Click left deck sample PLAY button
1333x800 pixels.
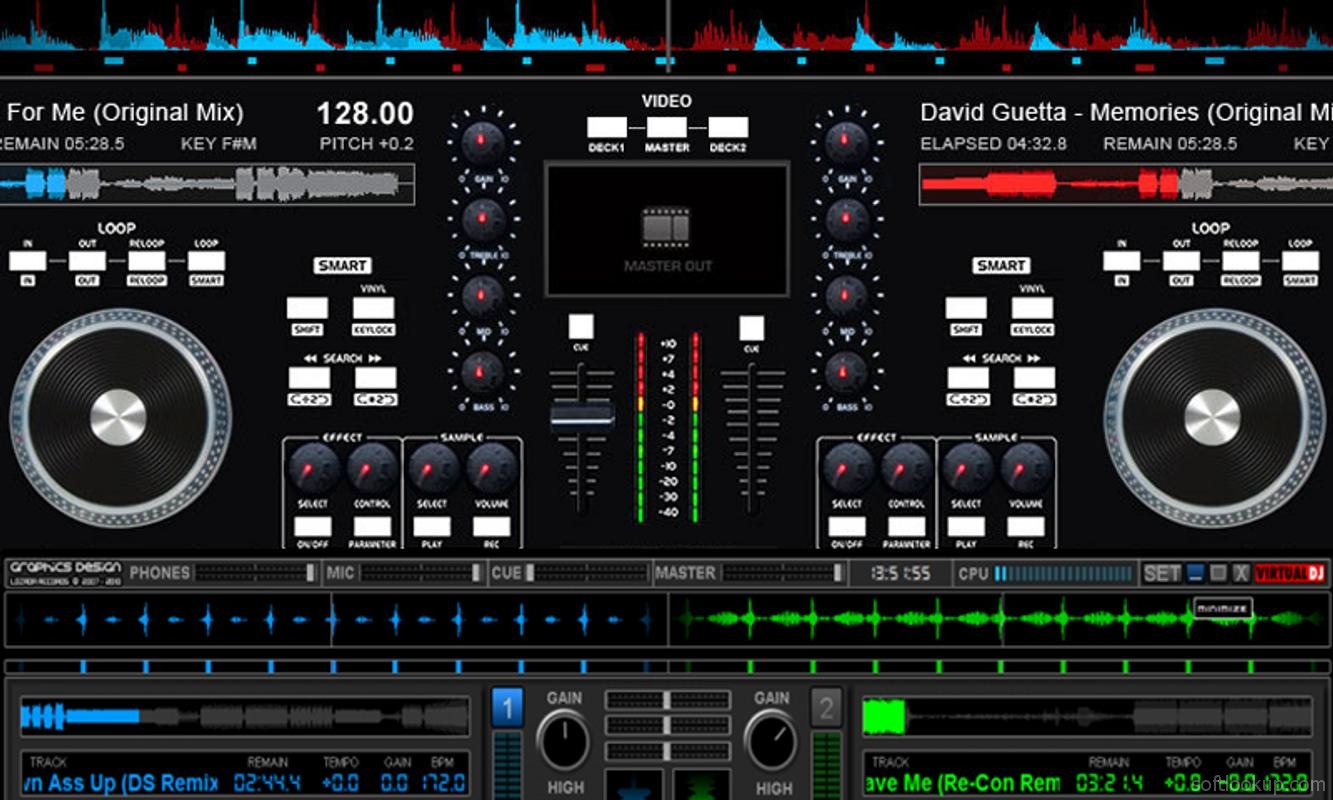point(432,526)
